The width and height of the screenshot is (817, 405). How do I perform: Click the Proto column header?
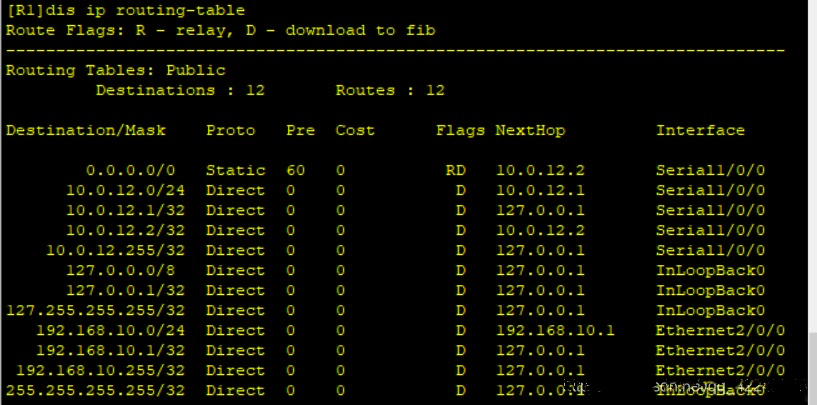coord(230,130)
